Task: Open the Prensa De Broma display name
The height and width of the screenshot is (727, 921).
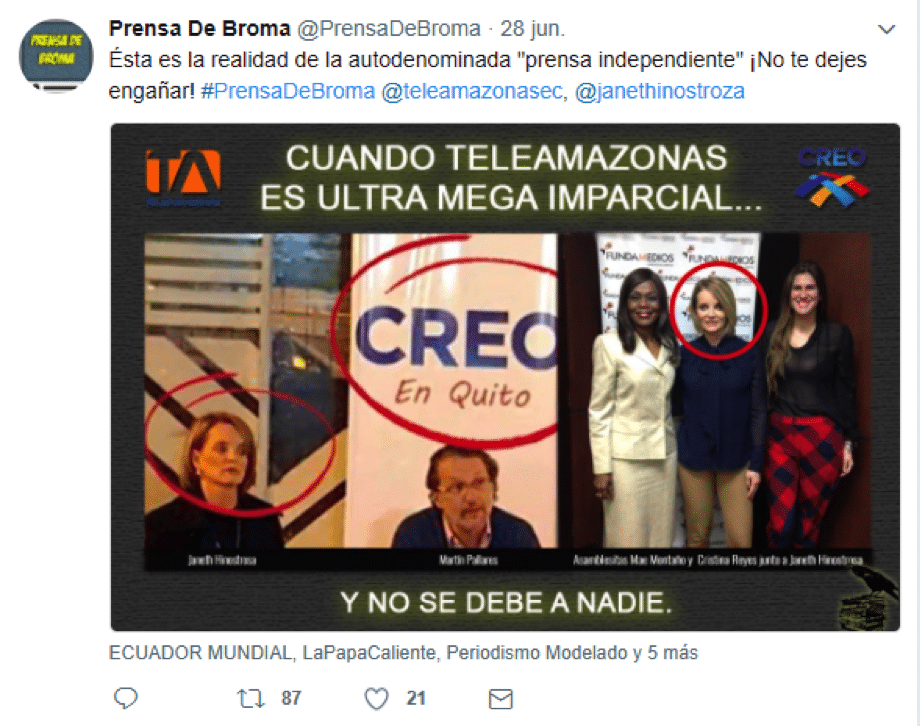Action: (200, 28)
